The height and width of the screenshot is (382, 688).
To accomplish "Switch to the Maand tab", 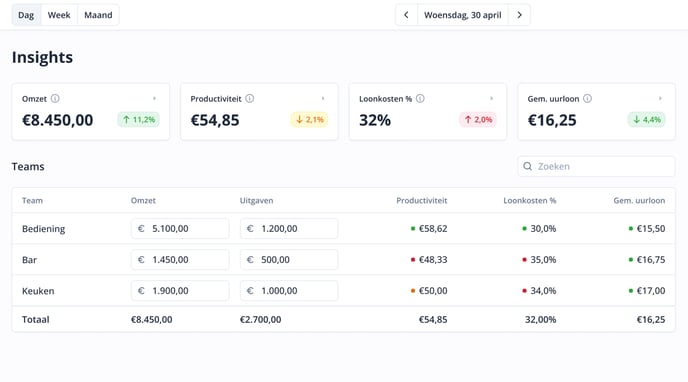I will point(98,15).
